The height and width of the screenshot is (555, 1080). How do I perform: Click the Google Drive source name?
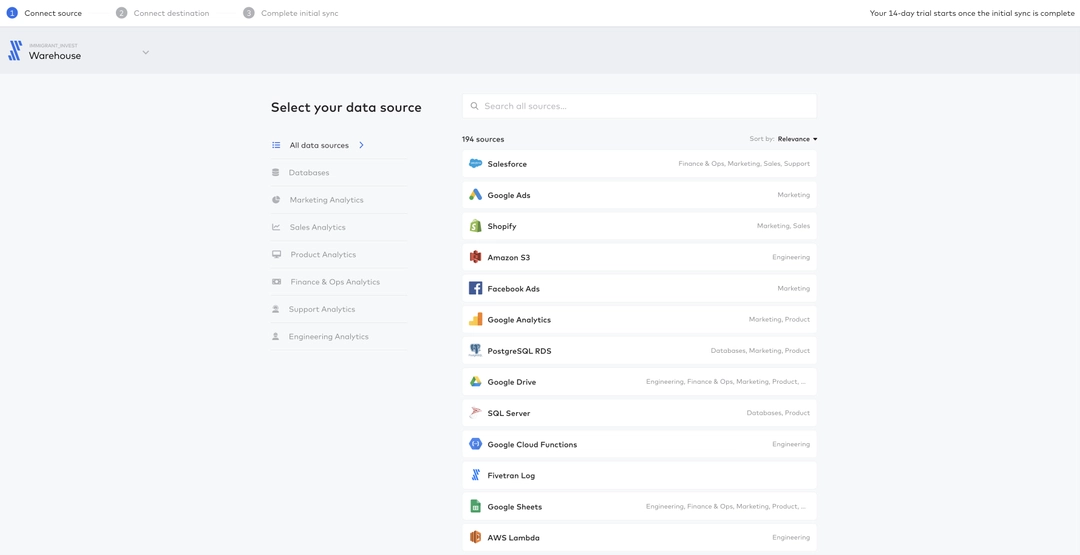[x=512, y=381]
